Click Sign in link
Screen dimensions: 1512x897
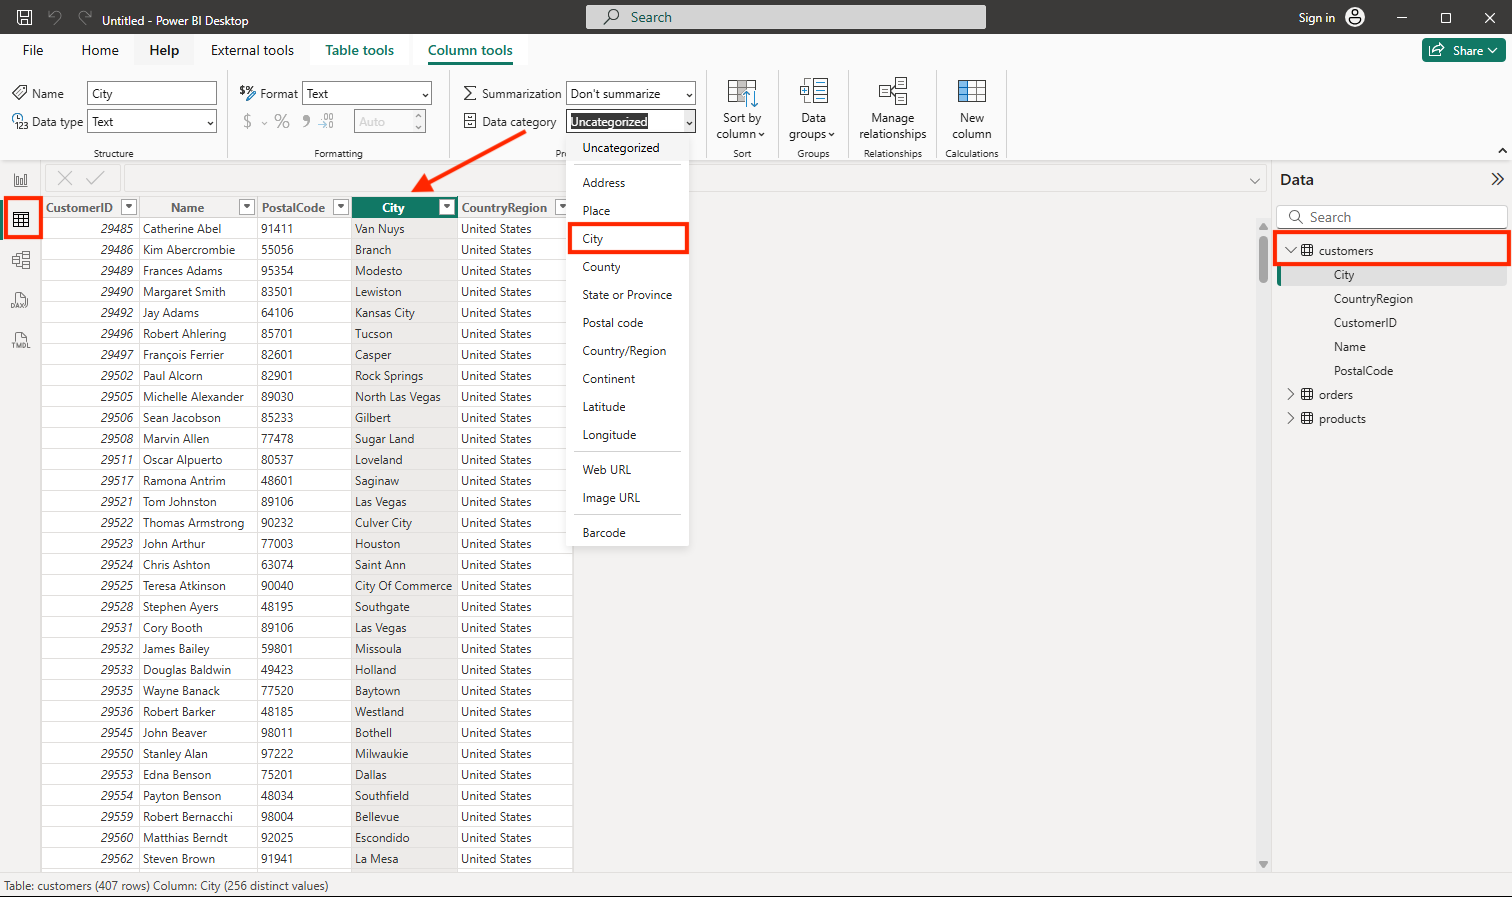[1316, 17]
